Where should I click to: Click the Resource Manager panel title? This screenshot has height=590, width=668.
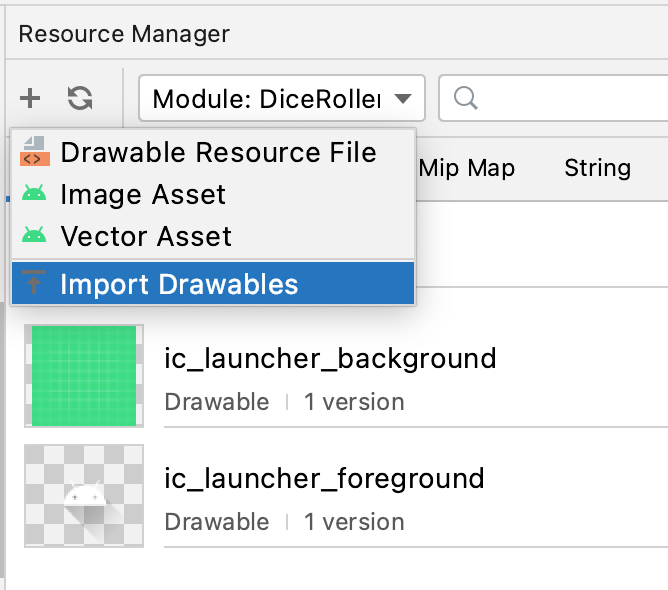(124, 34)
